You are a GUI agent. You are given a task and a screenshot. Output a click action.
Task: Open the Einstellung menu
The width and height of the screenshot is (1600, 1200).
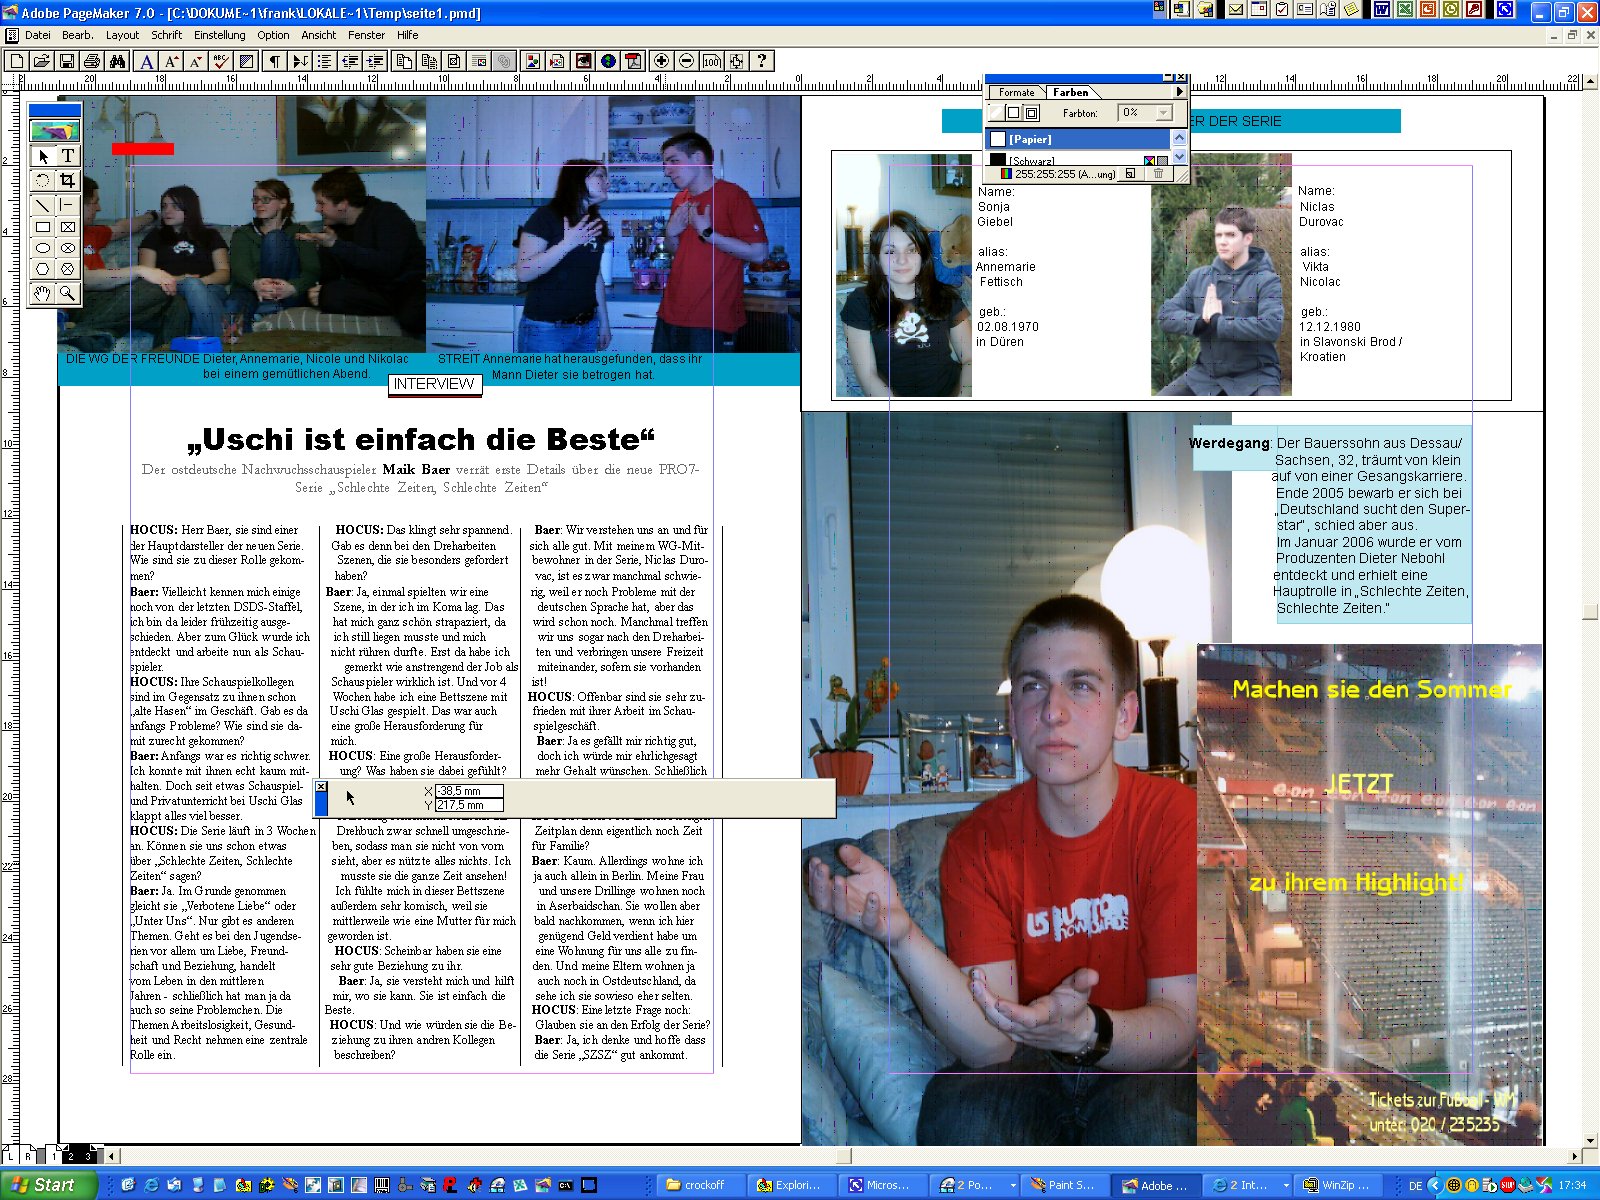pos(219,35)
